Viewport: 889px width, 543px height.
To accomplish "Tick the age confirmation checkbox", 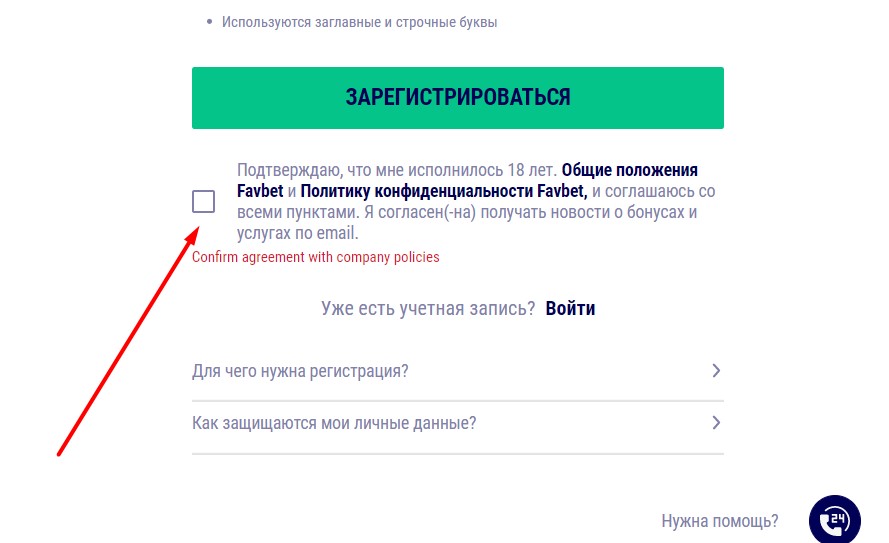I will tap(203, 201).
